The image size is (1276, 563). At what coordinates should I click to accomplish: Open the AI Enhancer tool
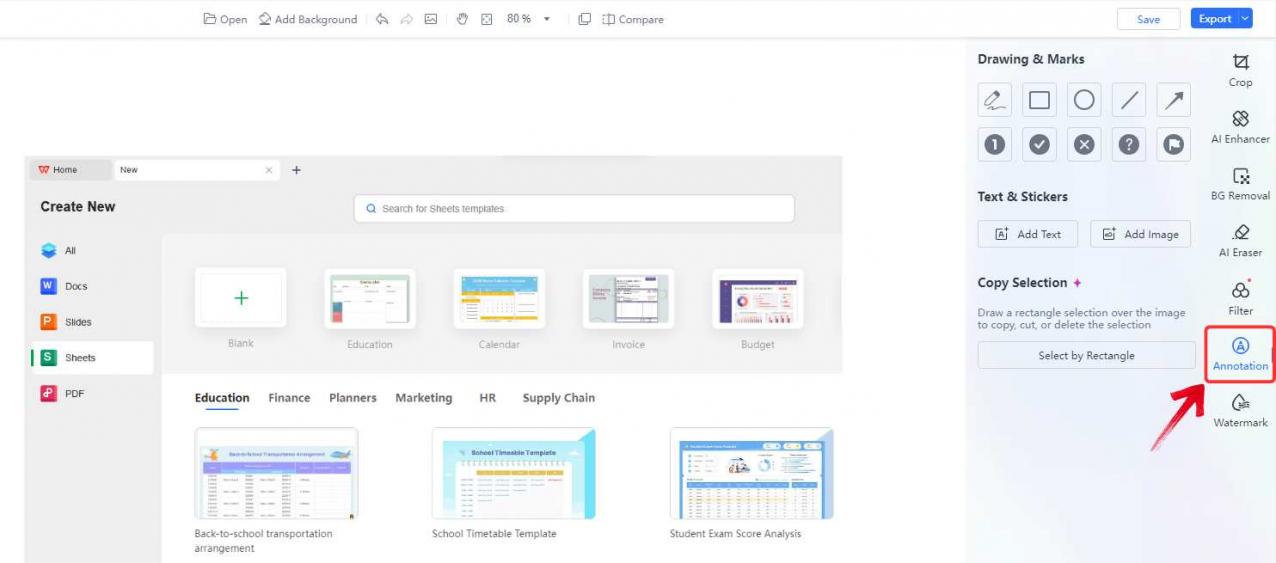[x=1240, y=127]
